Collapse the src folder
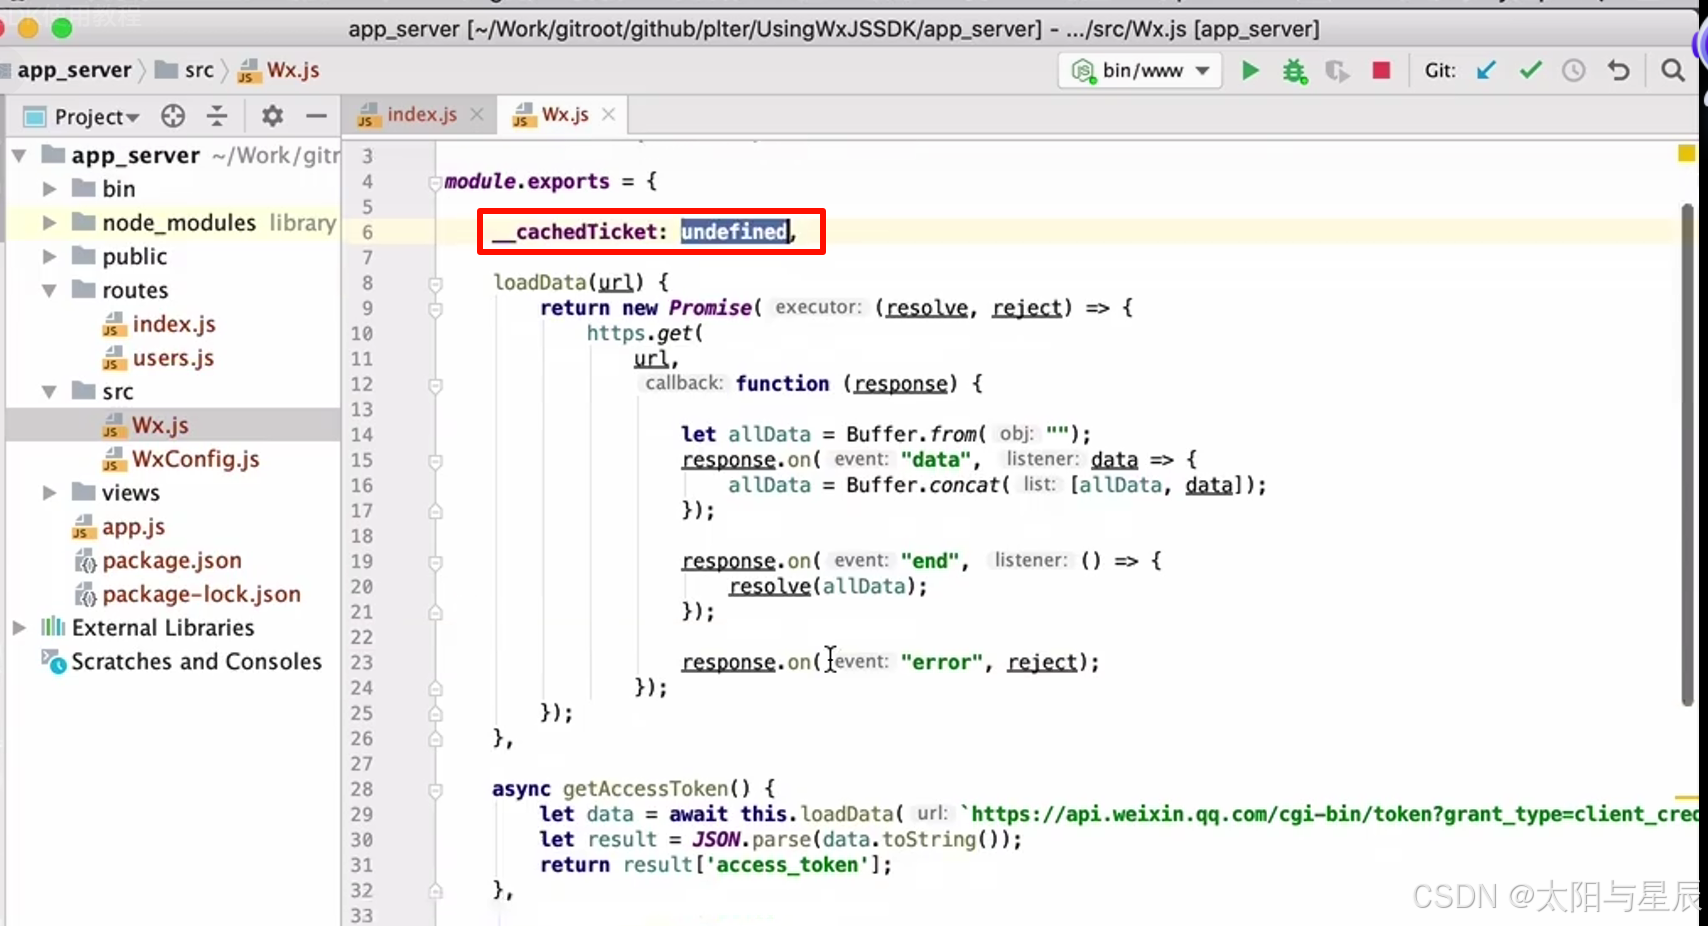The image size is (1708, 926). click(49, 392)
